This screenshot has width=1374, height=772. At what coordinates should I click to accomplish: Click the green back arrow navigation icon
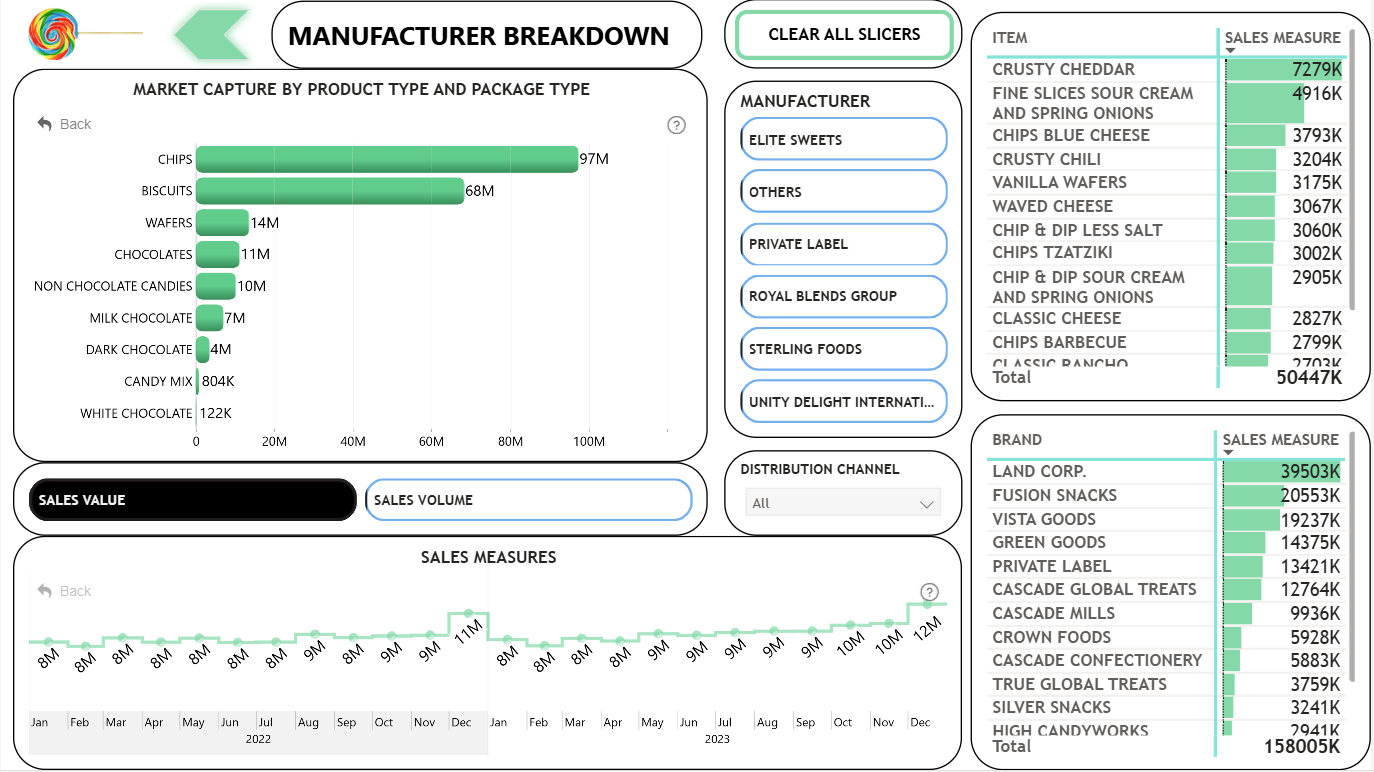tap(212, 34)
